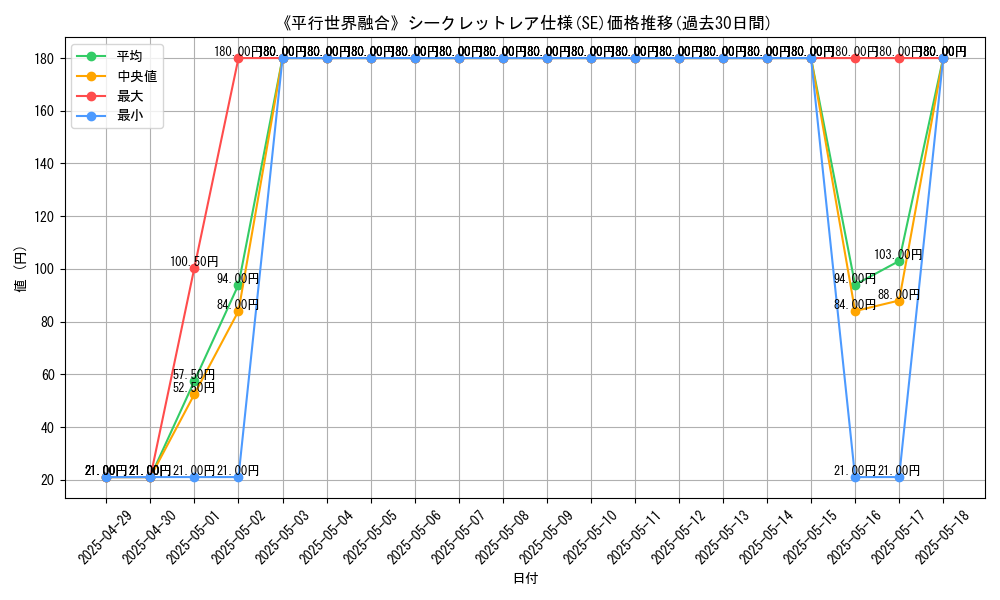Click the y-axis tick value 120
Screen dimensions: 1000x600
[x=45, y=217]
